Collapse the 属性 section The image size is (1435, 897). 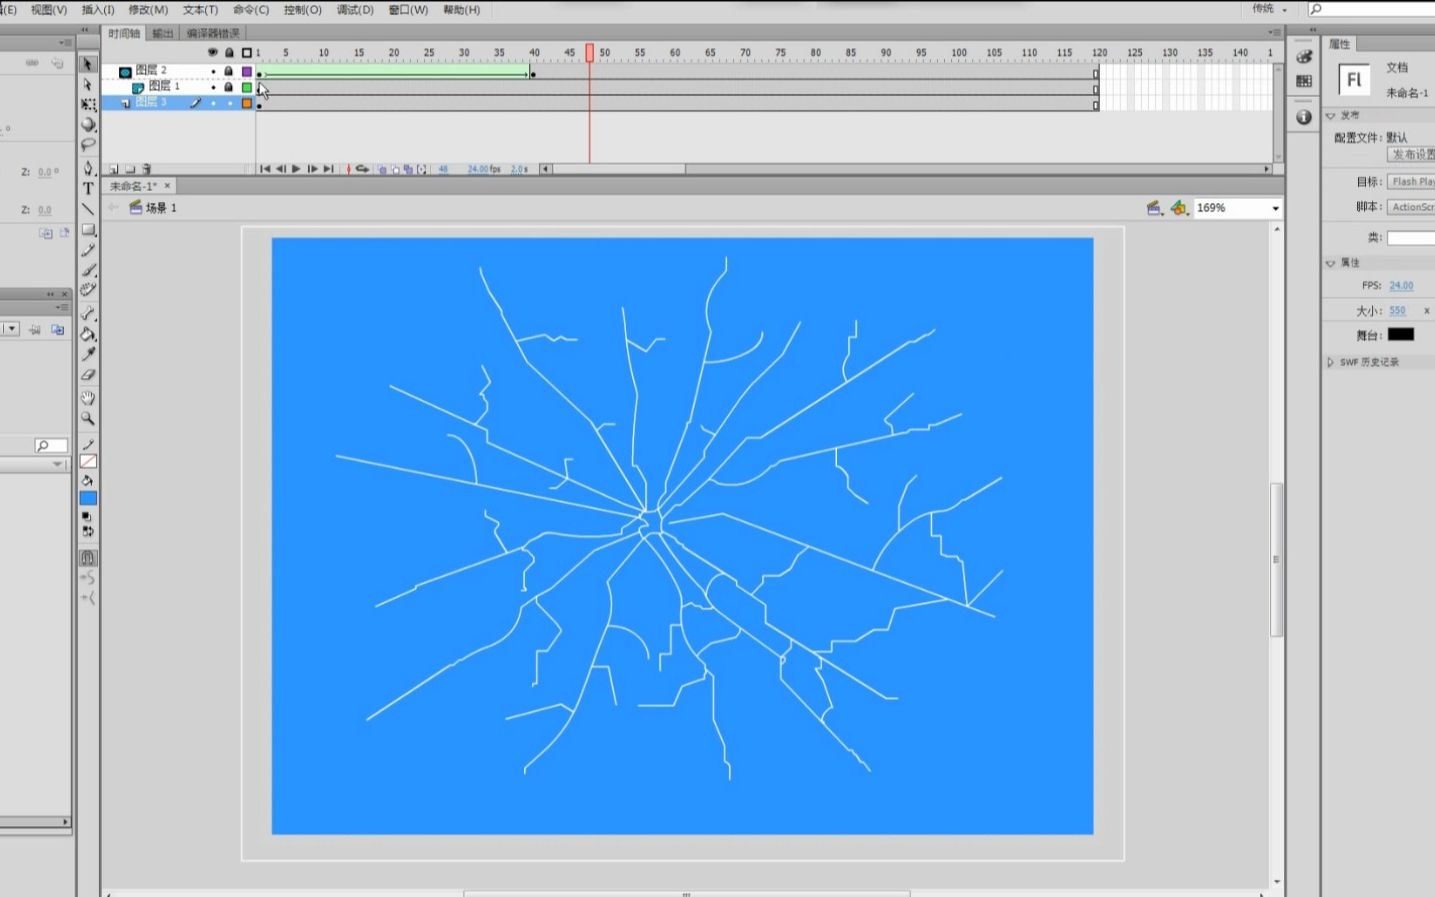pyautogui.click(x=1331, y=263)
